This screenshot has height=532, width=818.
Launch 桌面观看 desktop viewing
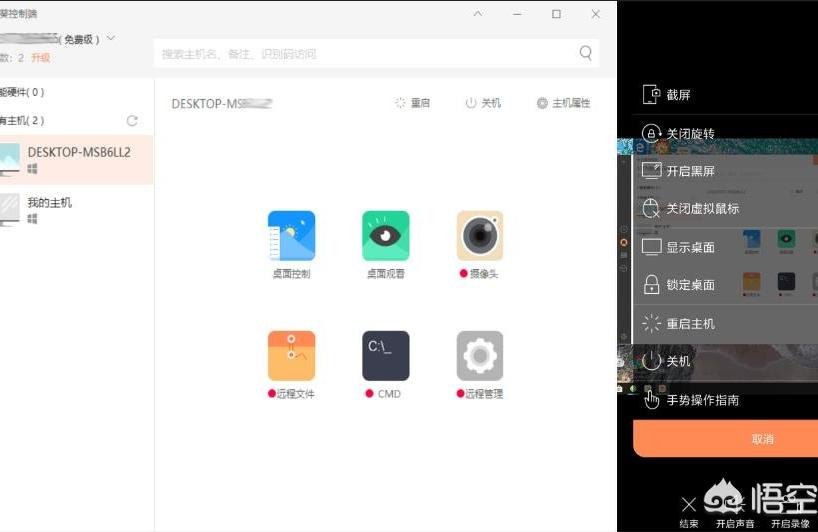385,236
